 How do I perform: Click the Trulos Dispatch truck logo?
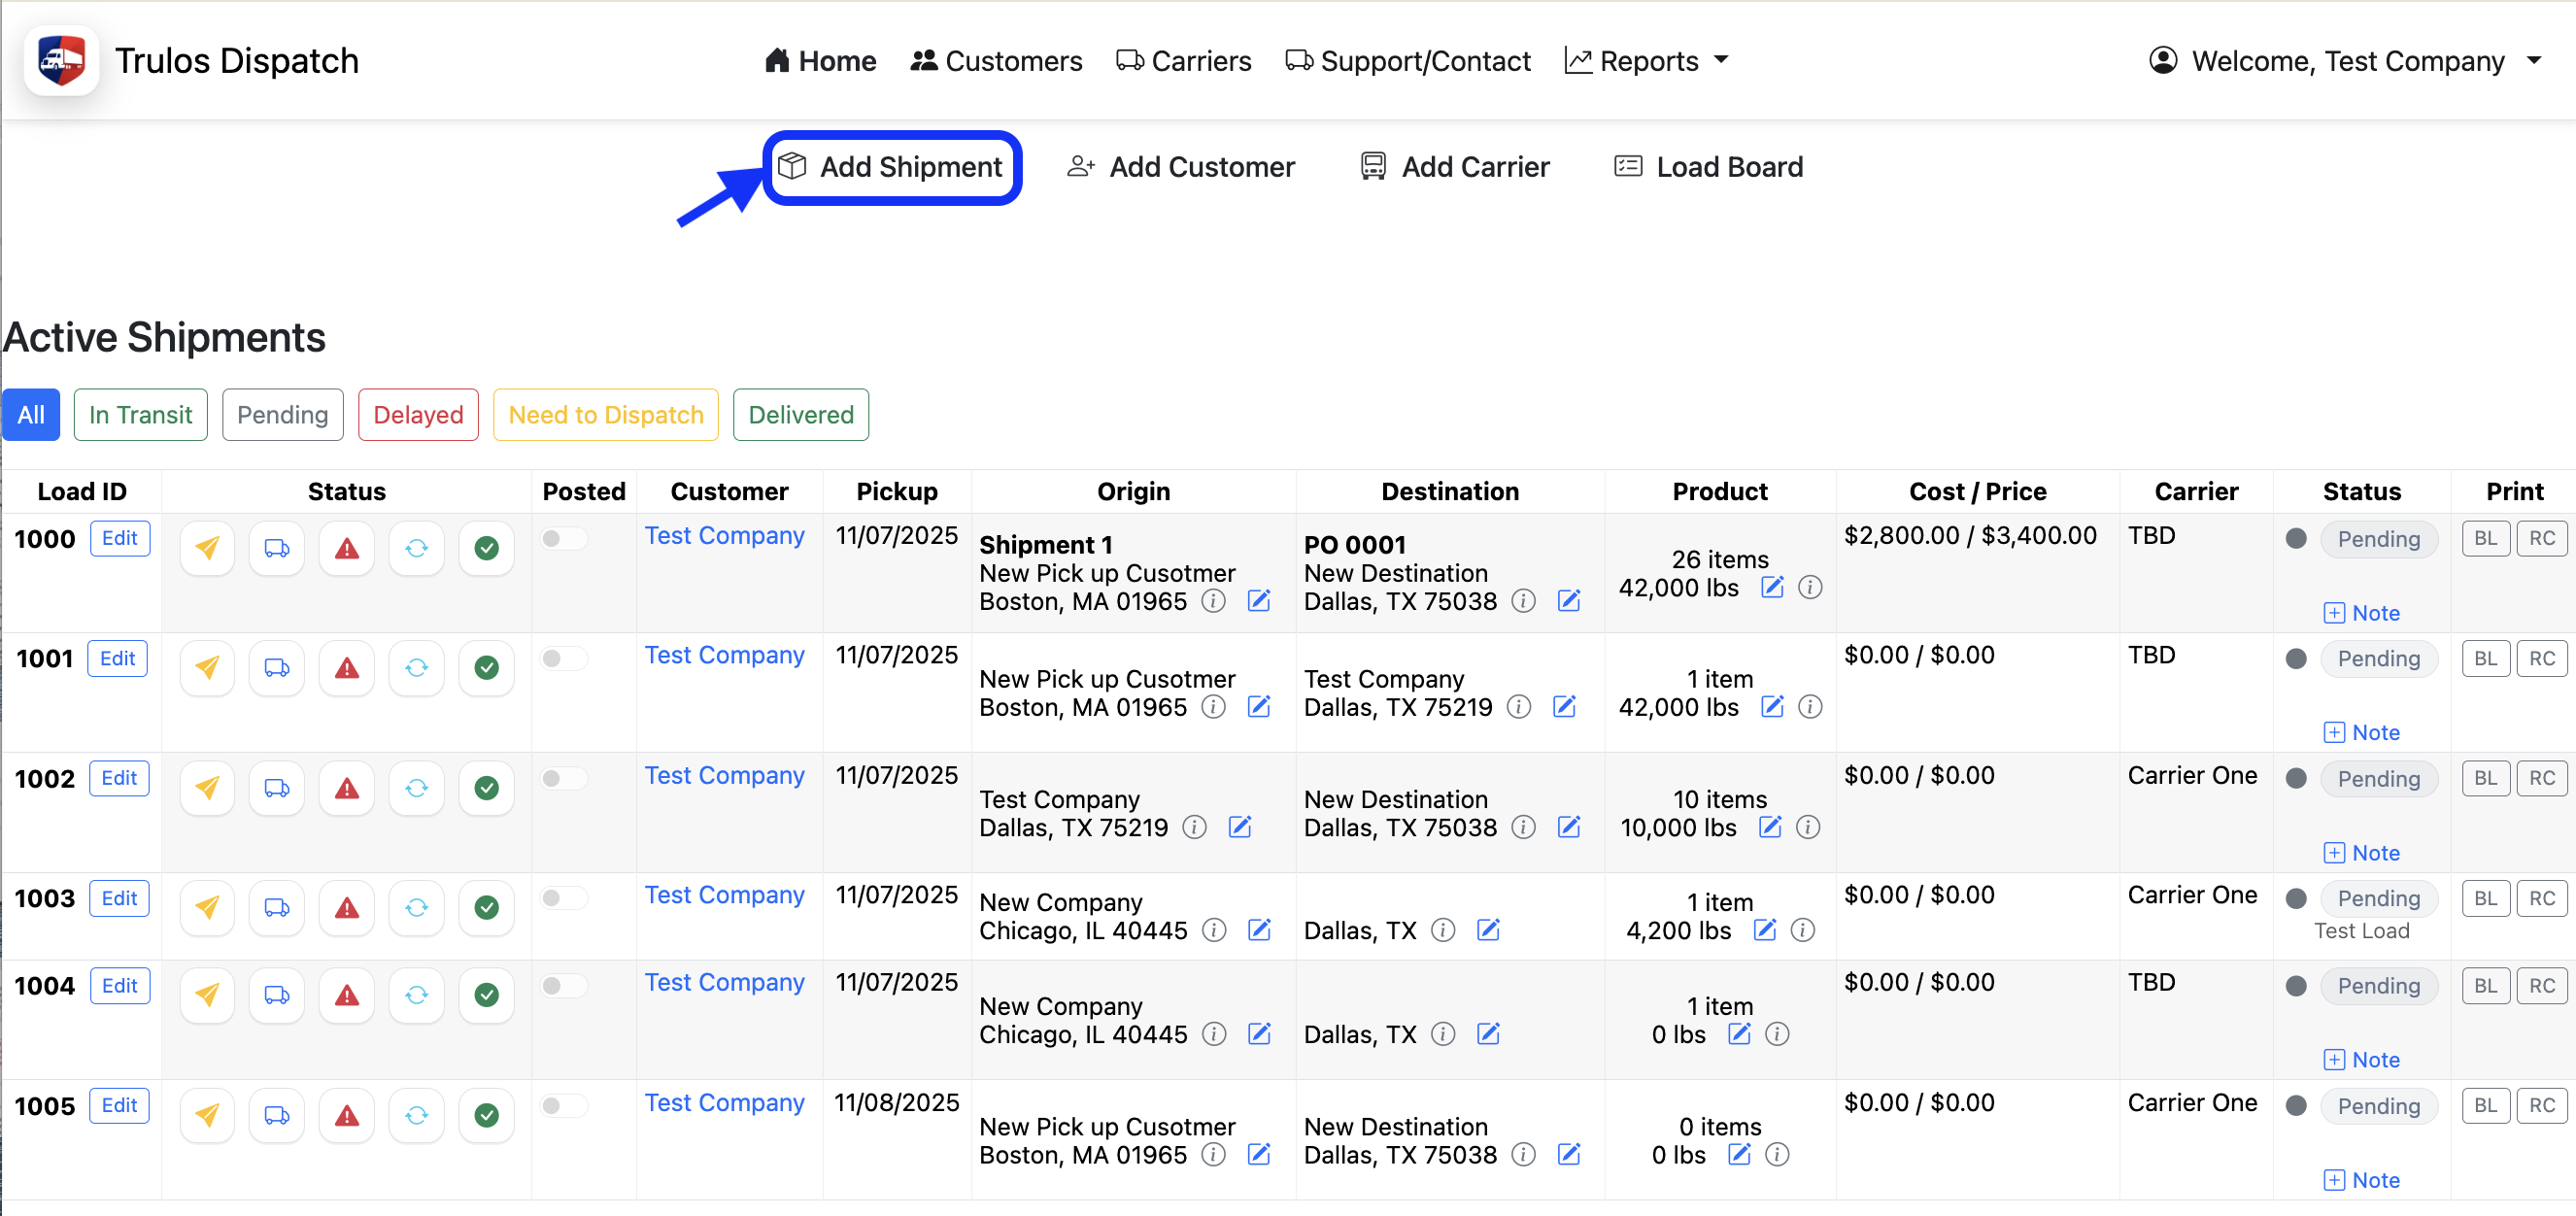tap(61, 59)
